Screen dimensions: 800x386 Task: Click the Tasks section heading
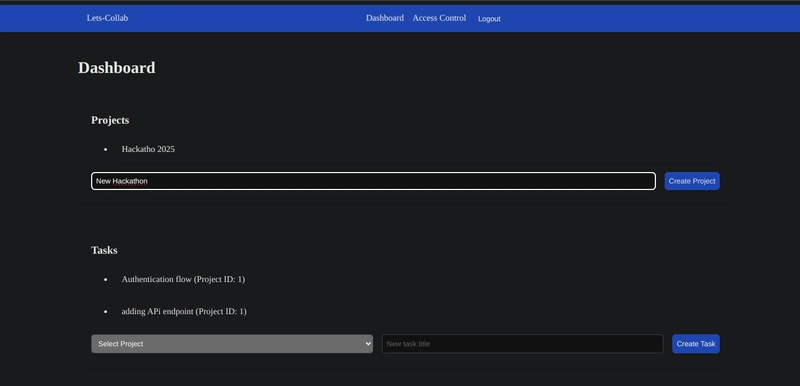(x=105, y=250)
